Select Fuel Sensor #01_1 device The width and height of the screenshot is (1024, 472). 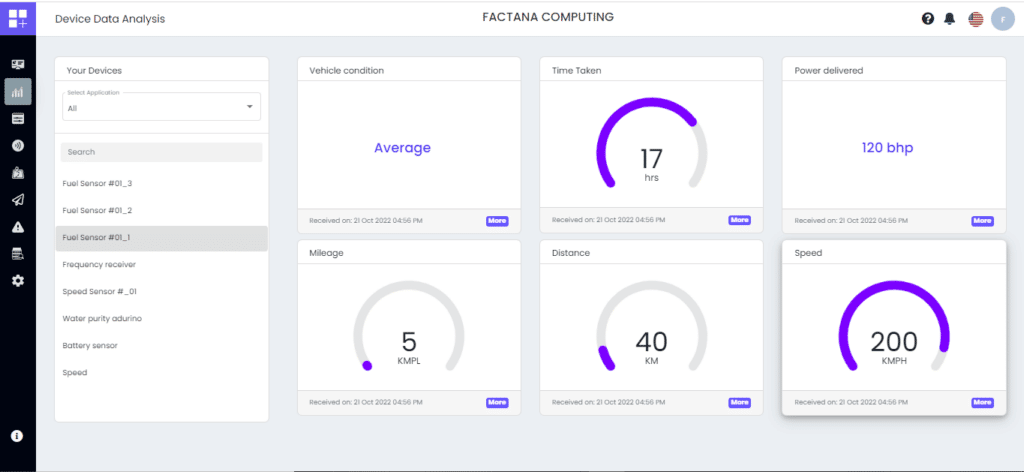[161, 238]
